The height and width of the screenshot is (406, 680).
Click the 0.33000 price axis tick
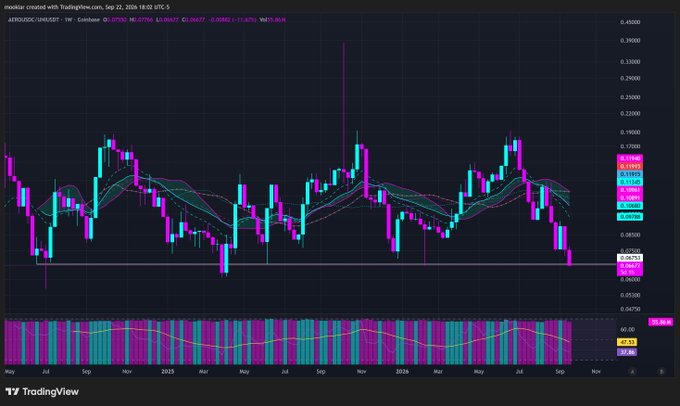630,62
